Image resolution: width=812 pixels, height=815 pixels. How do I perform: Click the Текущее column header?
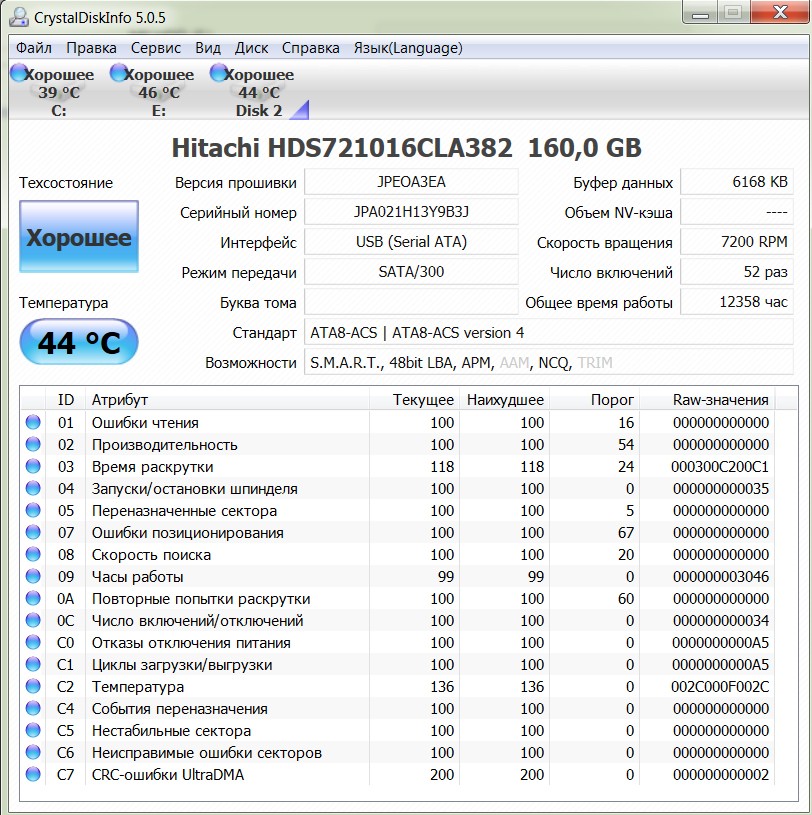pos(415,400)
